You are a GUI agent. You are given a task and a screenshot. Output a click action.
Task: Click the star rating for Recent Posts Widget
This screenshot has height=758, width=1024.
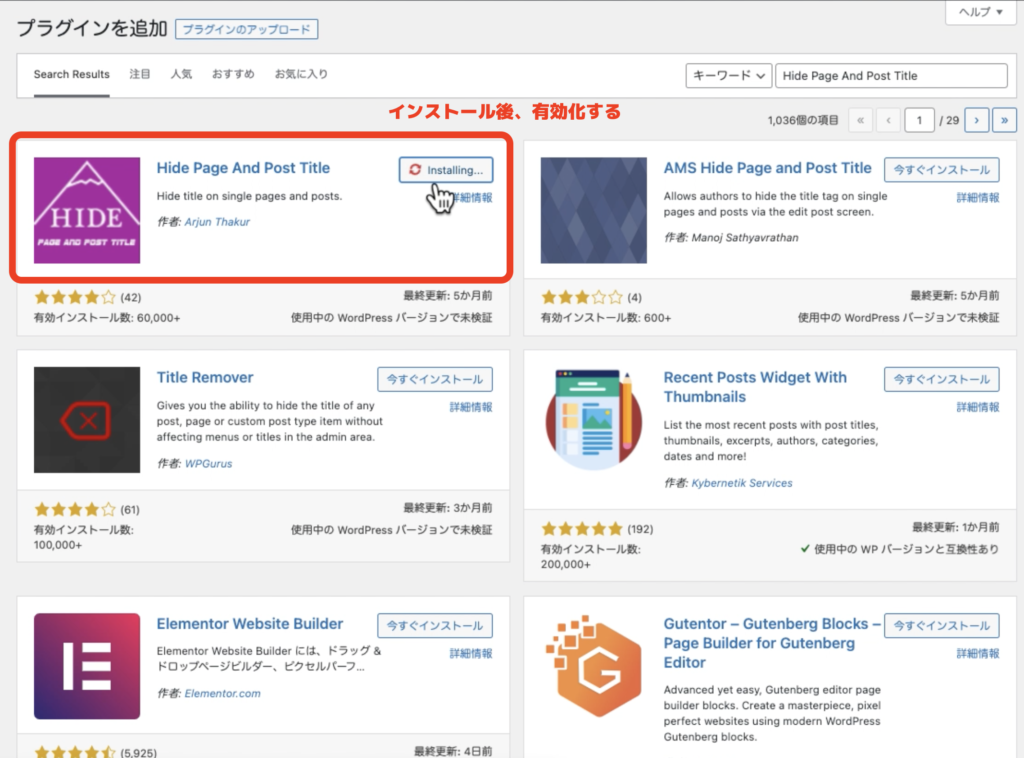582,529
